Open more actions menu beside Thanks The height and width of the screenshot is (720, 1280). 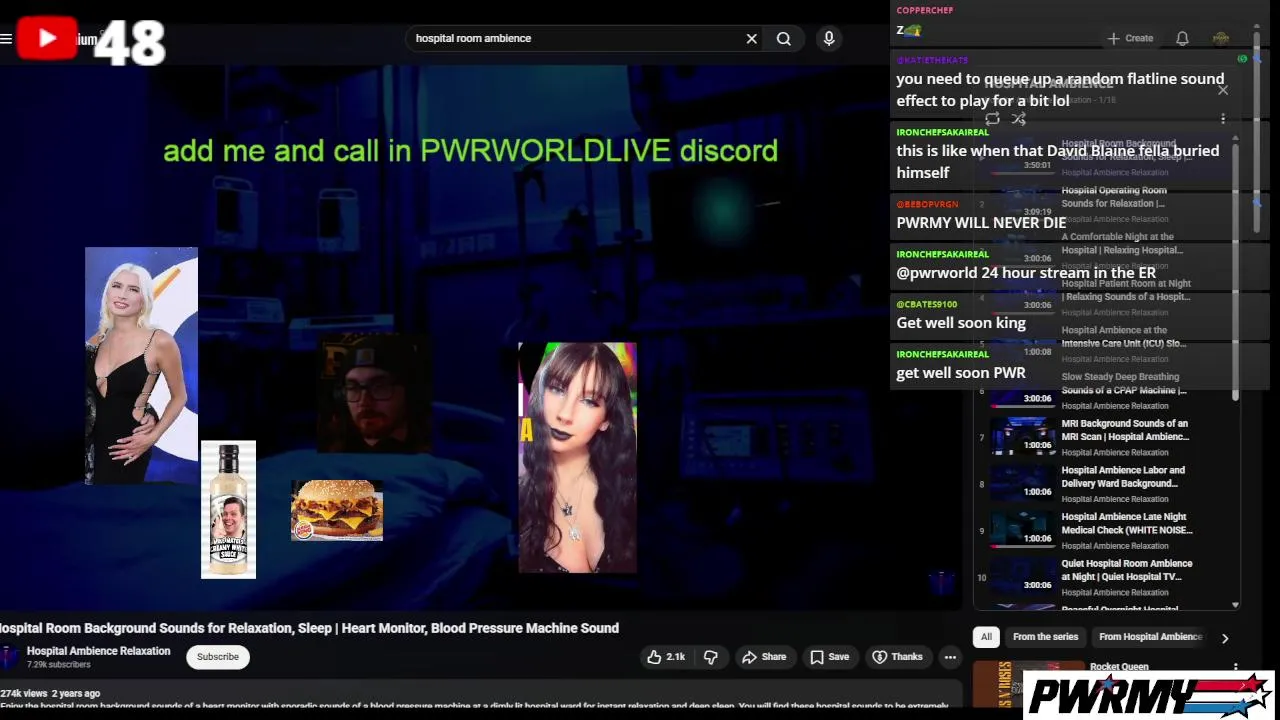pyautogui.click(x=950, y=657)
